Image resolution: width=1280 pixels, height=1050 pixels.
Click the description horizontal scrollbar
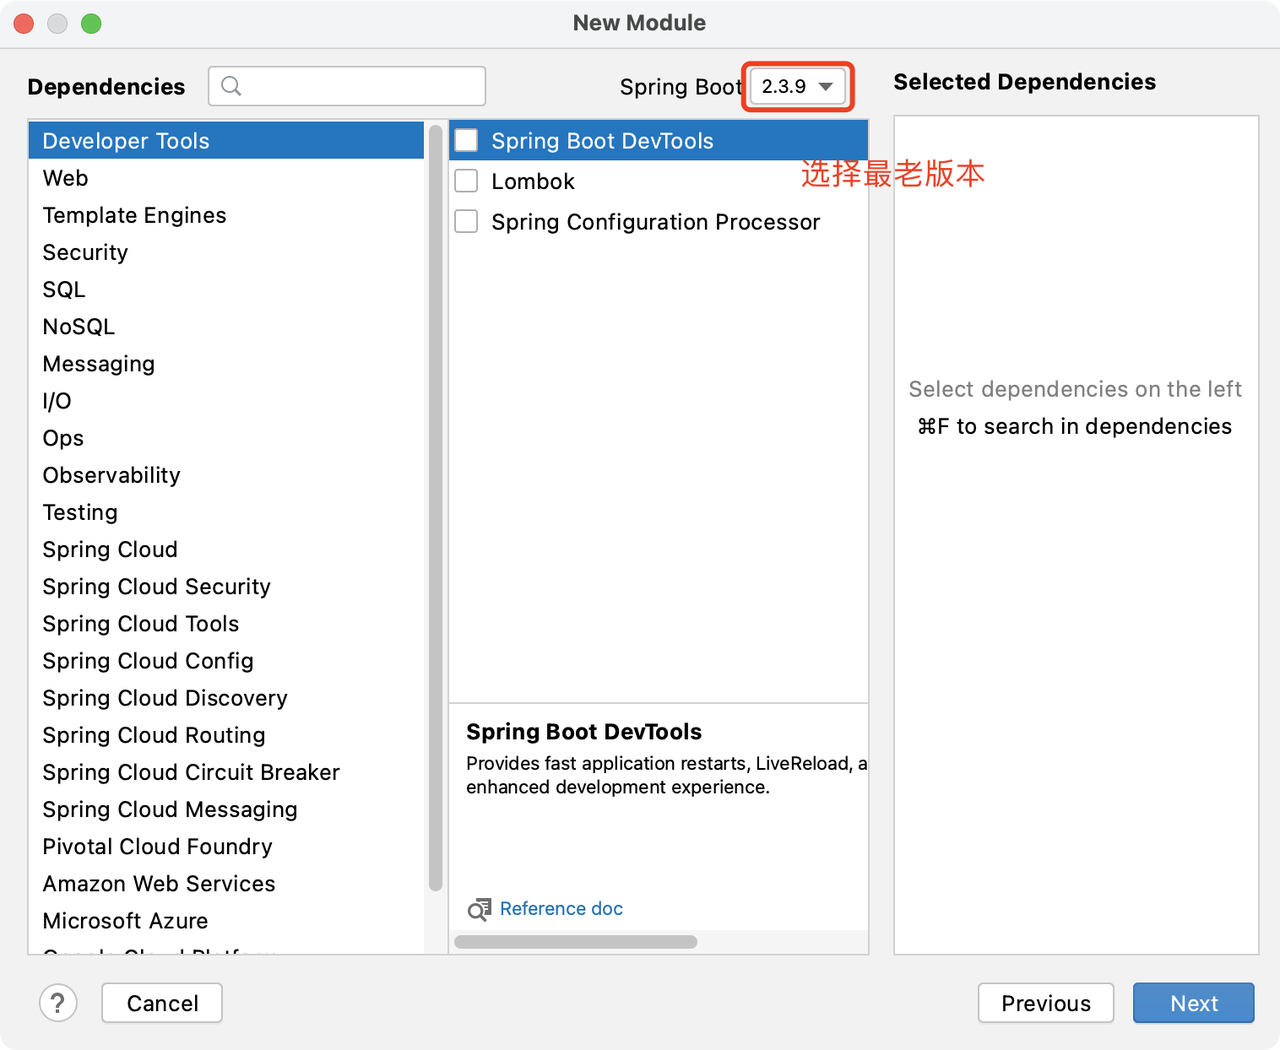pos(576,942)
